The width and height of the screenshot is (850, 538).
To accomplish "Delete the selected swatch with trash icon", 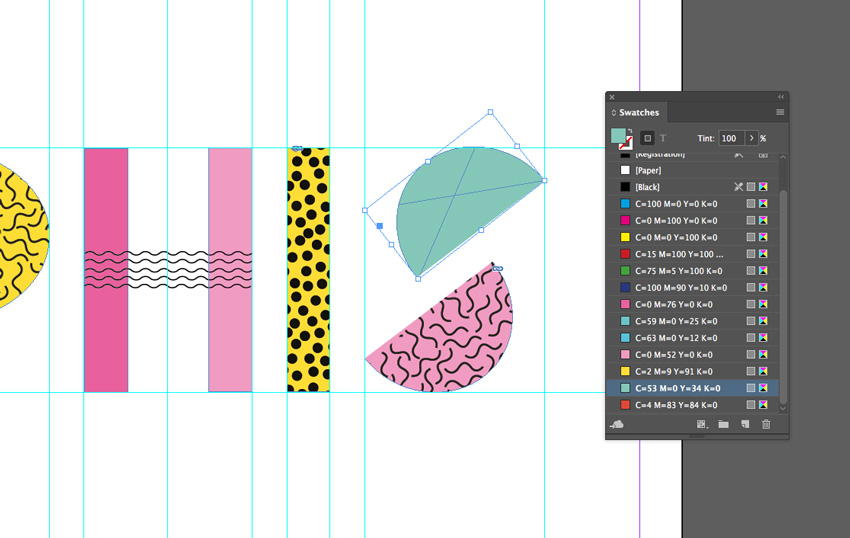I will point(767,425).
